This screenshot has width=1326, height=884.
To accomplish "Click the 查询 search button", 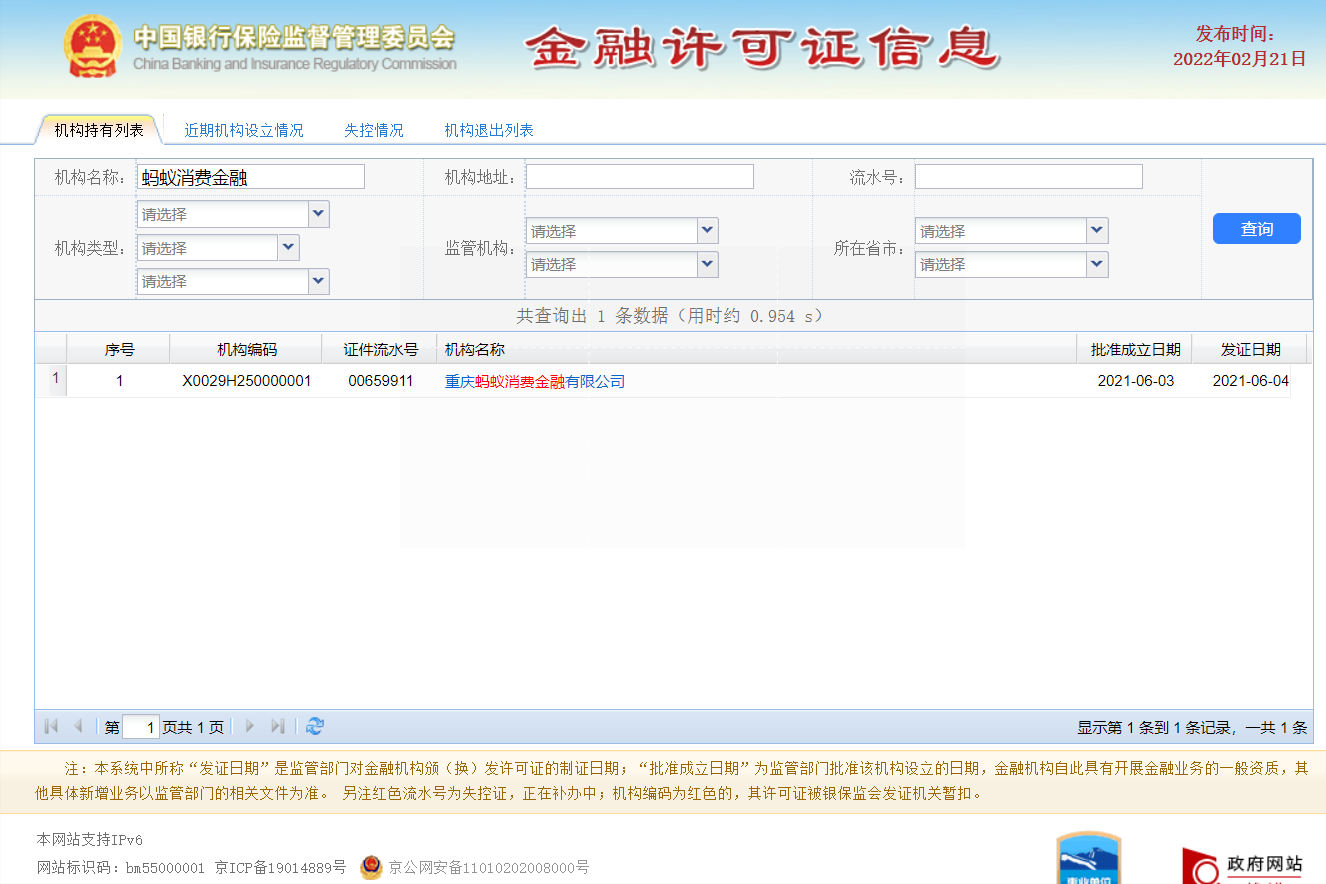I will click(x=1257, y=228).
